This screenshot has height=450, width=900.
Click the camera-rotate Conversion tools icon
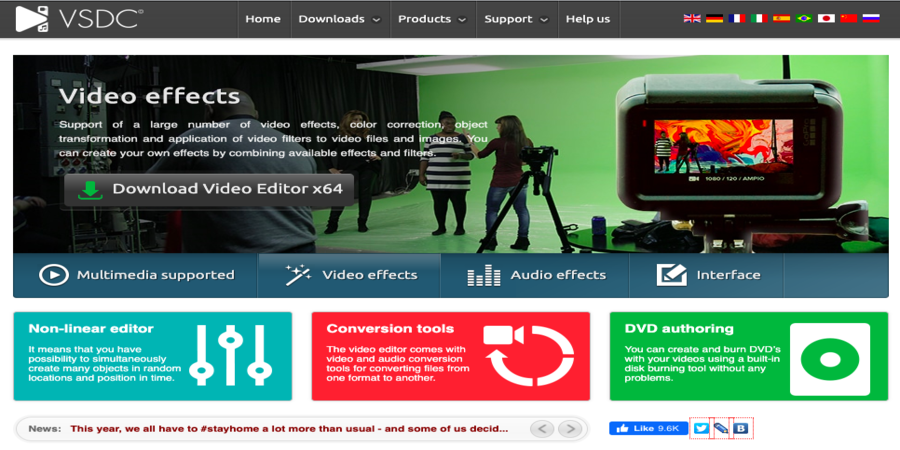[x=529, y=355]
